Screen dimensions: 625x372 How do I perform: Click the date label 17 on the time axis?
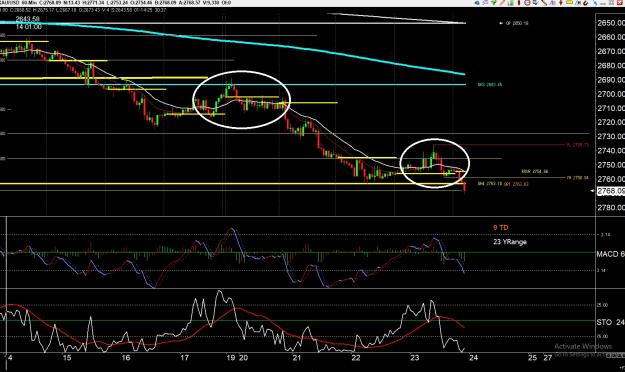coord(184,358)
